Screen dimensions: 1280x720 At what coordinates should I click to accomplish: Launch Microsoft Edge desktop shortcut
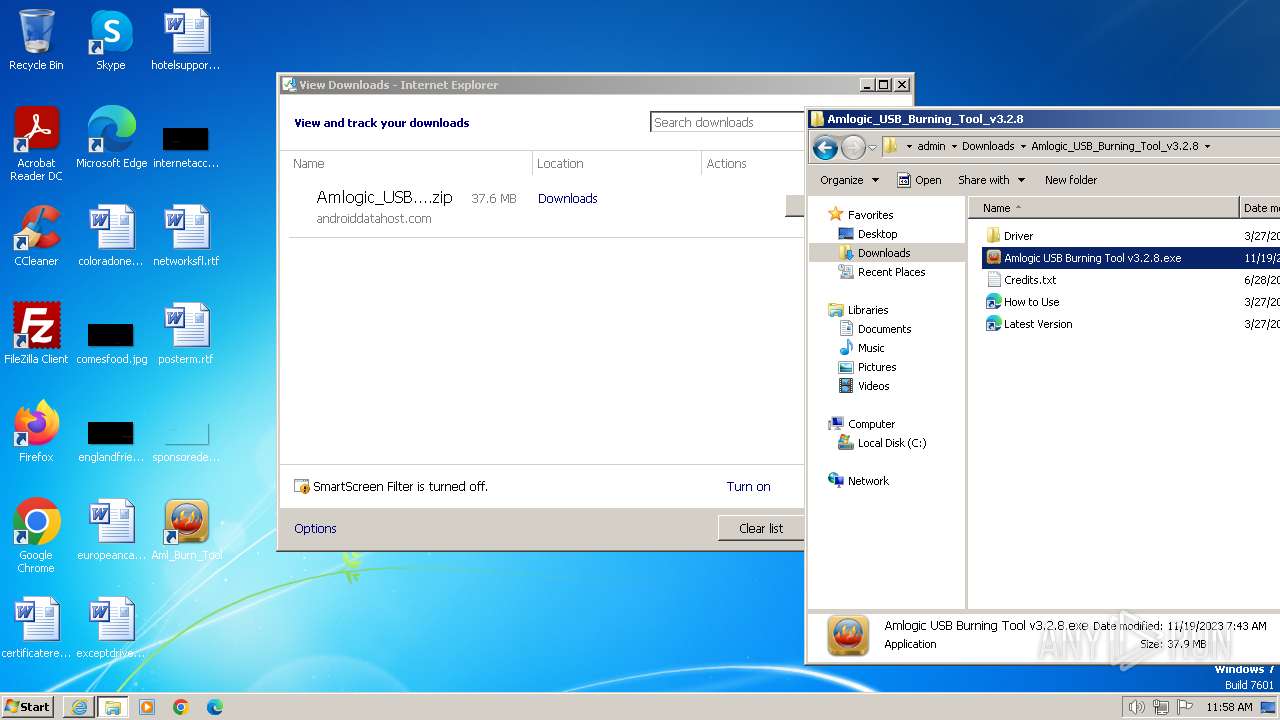111,138
